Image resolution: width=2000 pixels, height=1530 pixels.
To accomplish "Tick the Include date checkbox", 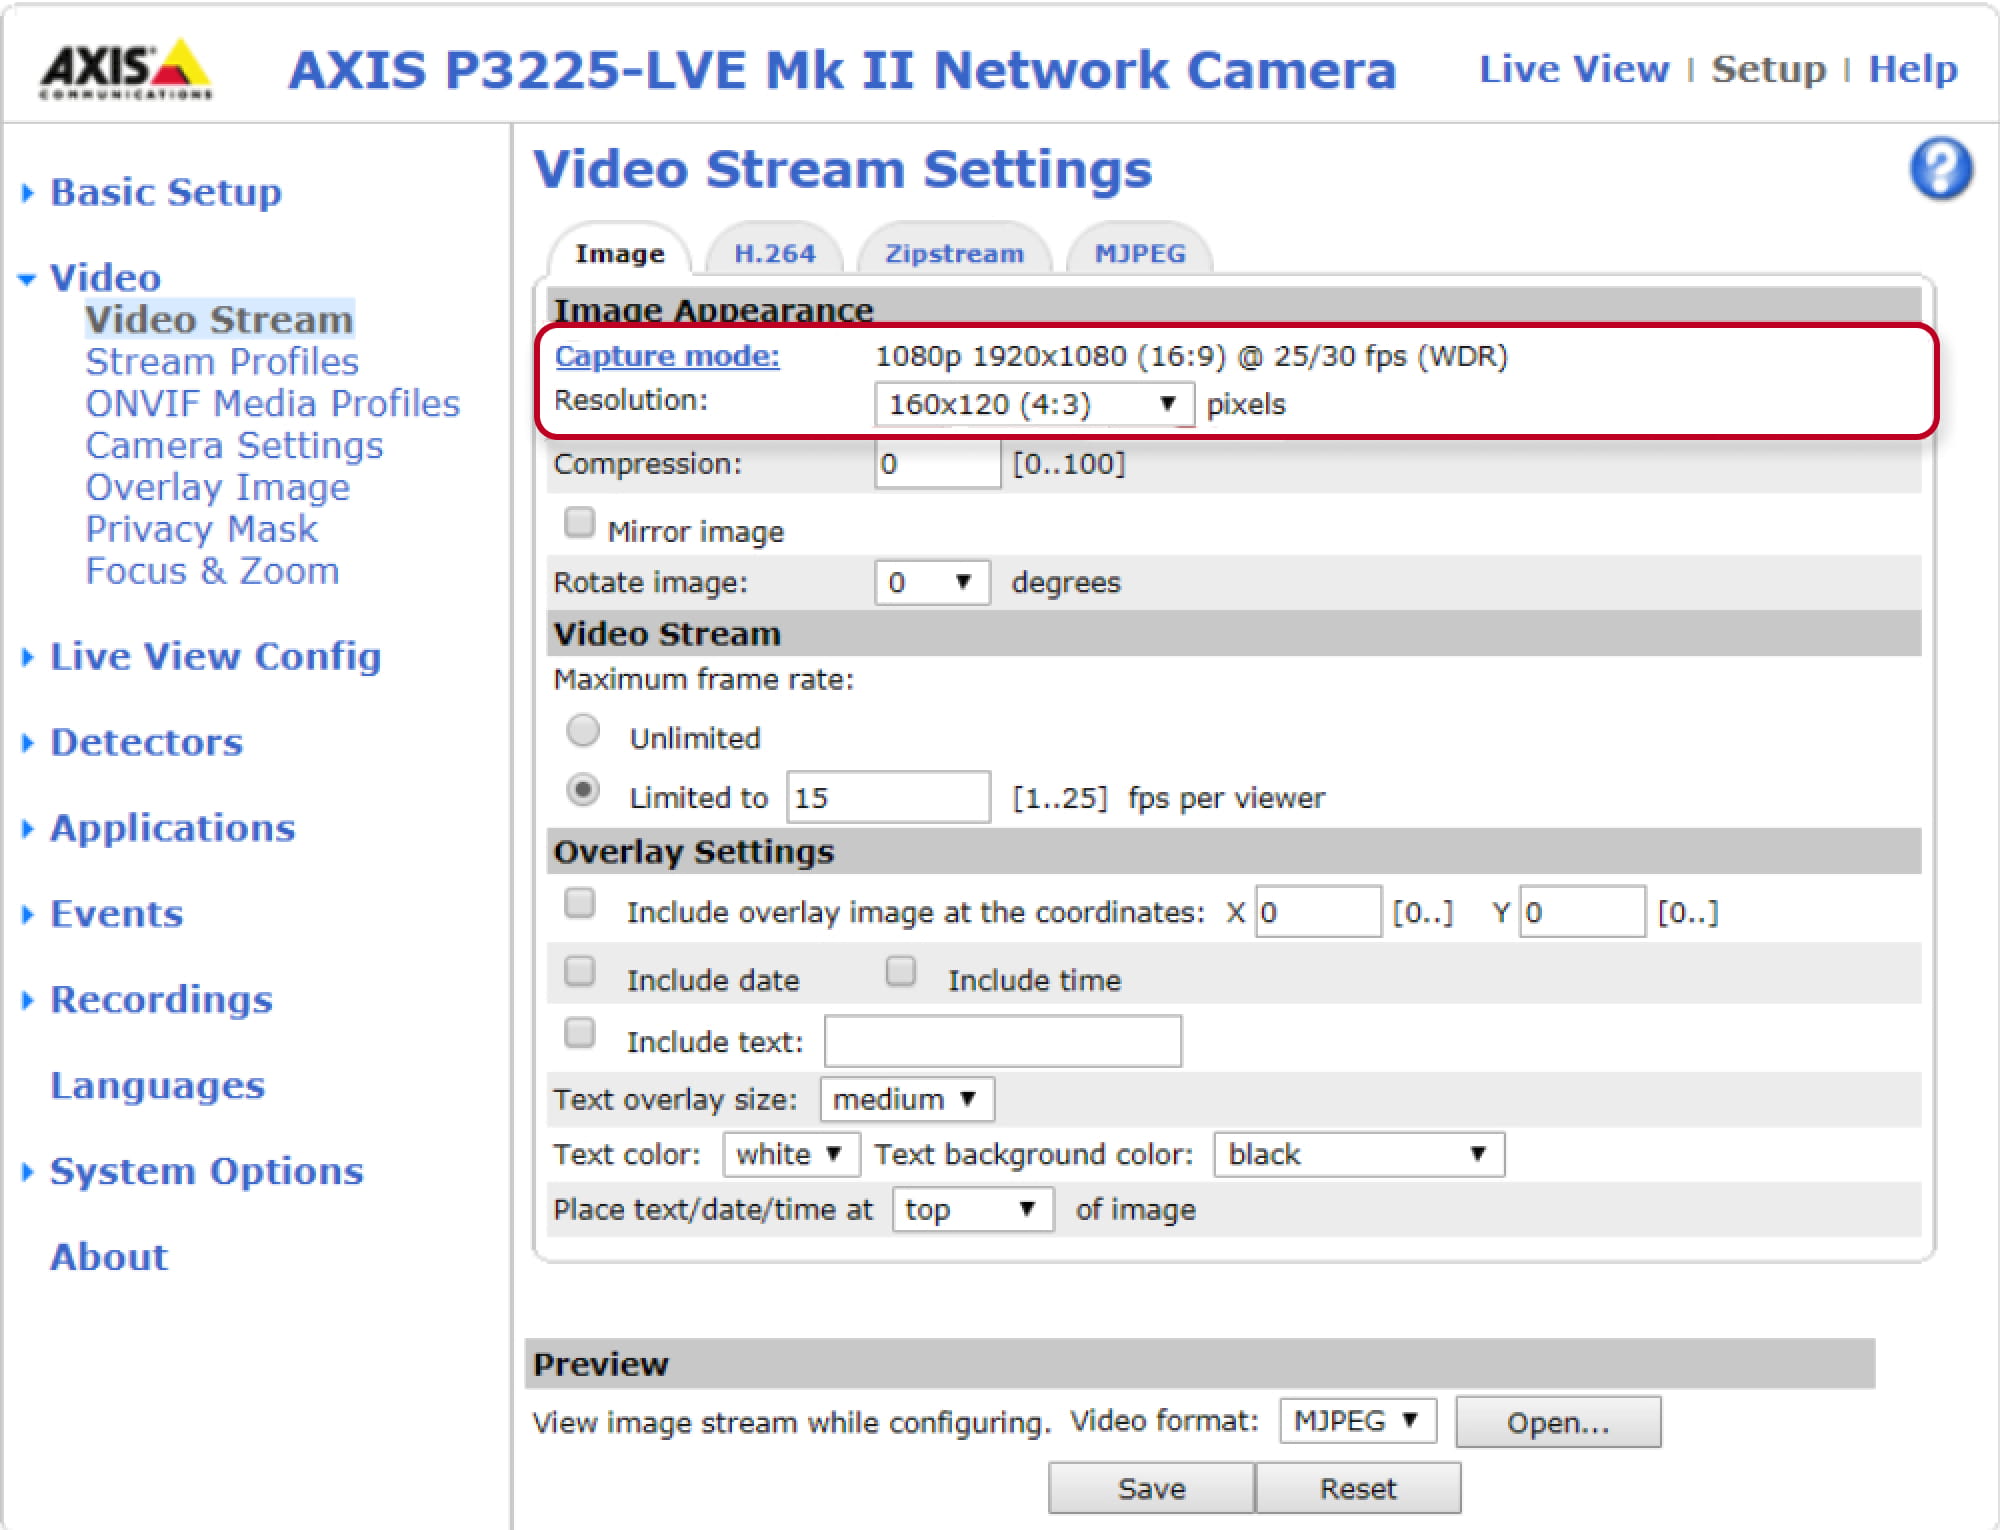I will (x=580, y=971).
